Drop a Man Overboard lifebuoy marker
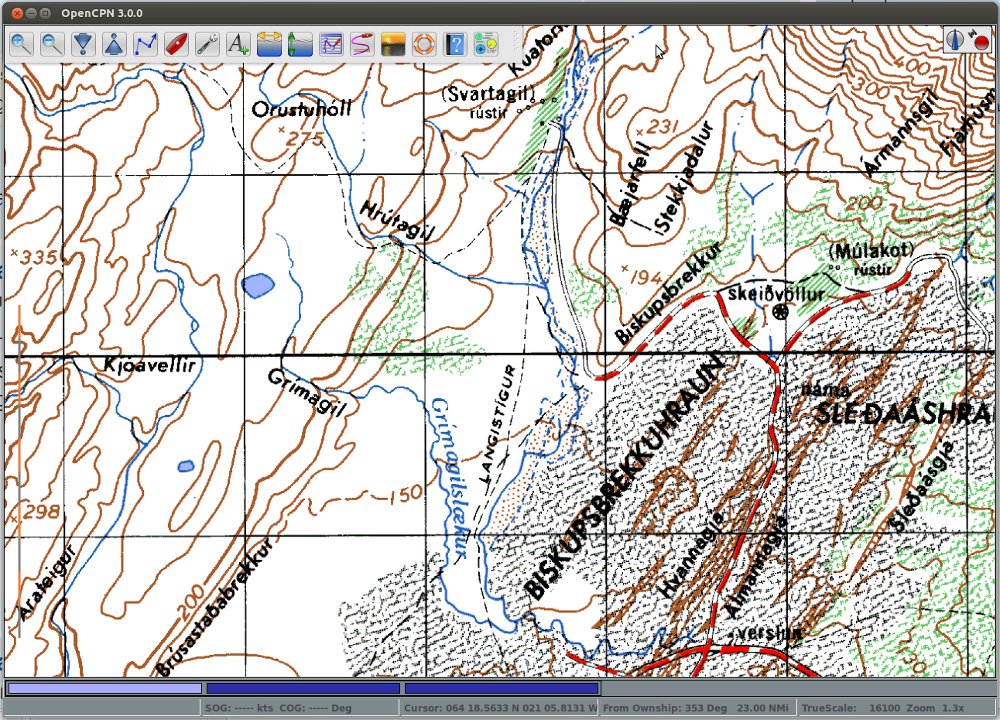1000x720 pixels. [x=424, y=44]
